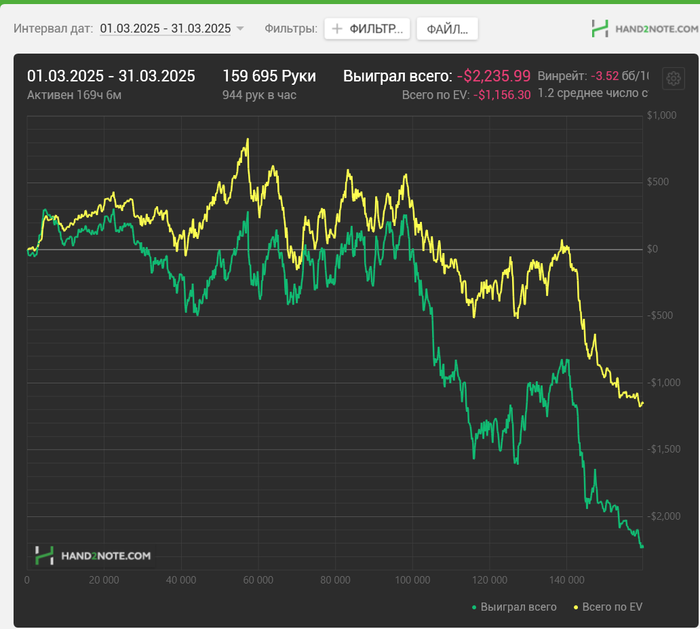Screen dimensions: 700x629
Task: Click the green winnings line's endpoint at chart end
Action: pyautogui.click(x=642, y=546)
